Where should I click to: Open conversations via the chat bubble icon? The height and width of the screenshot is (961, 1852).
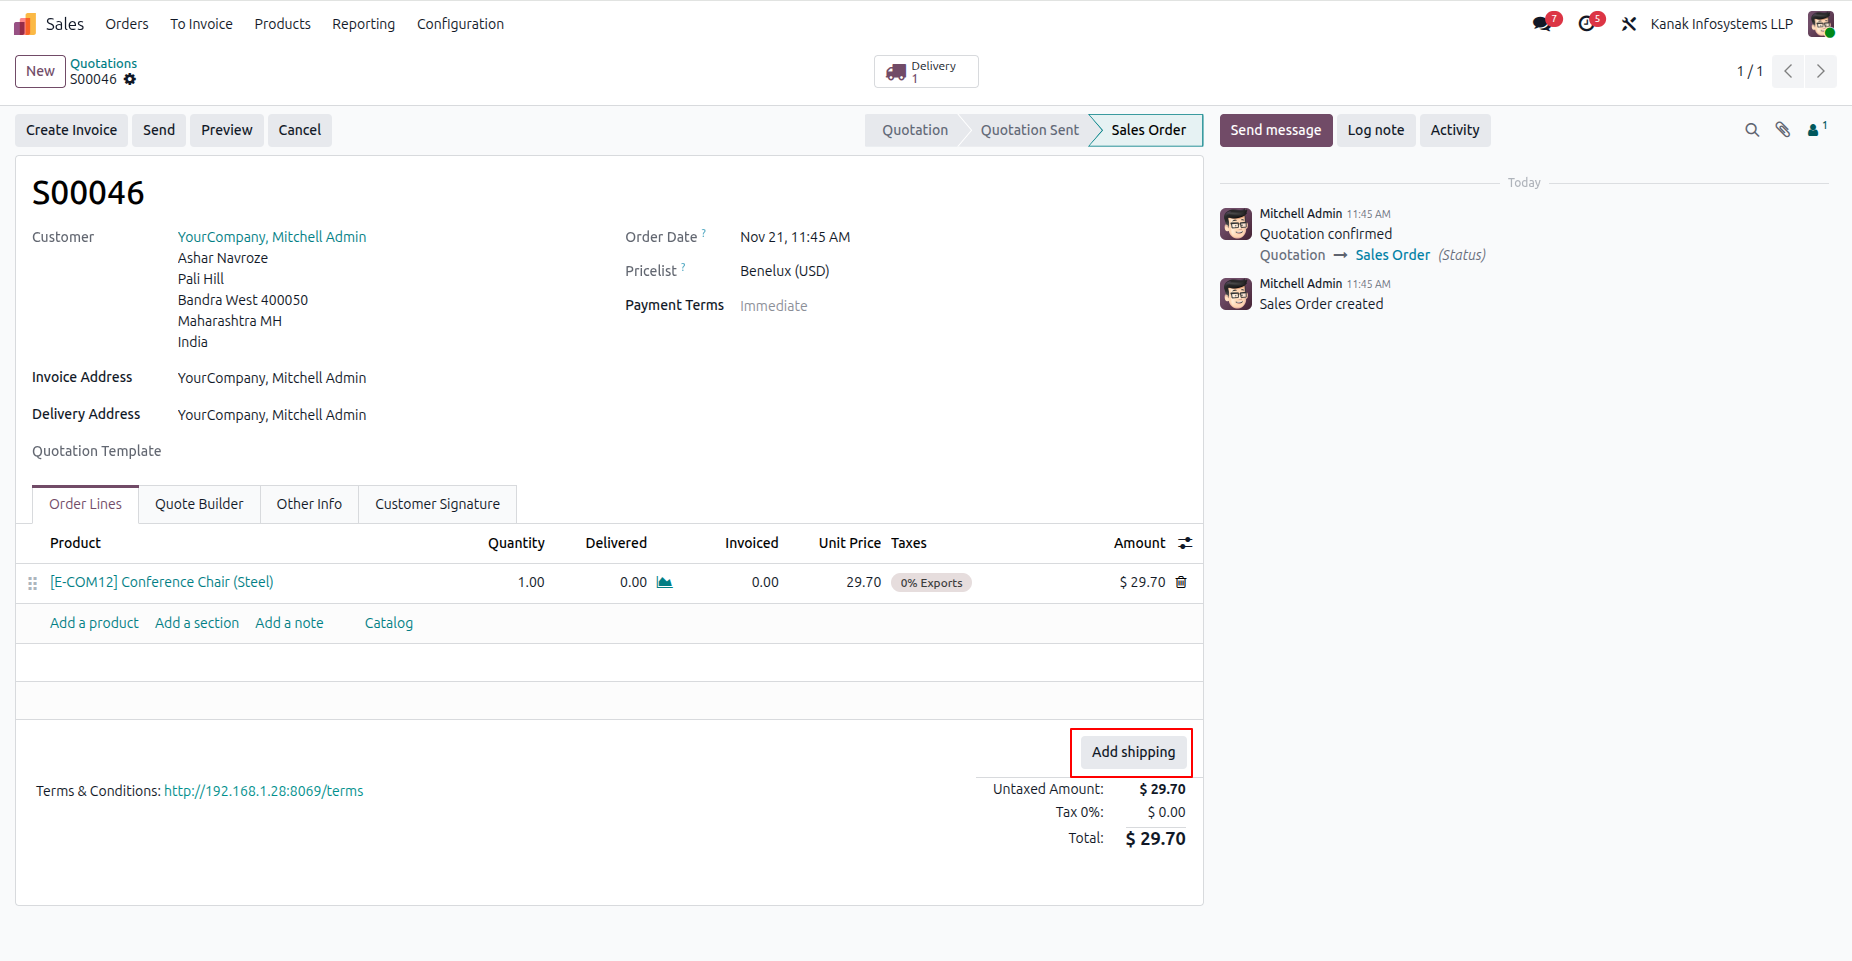(1541, 22)
